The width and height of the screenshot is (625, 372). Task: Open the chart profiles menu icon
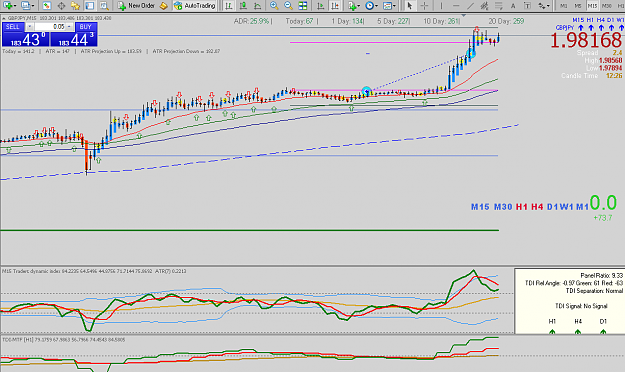pos(26,6)
